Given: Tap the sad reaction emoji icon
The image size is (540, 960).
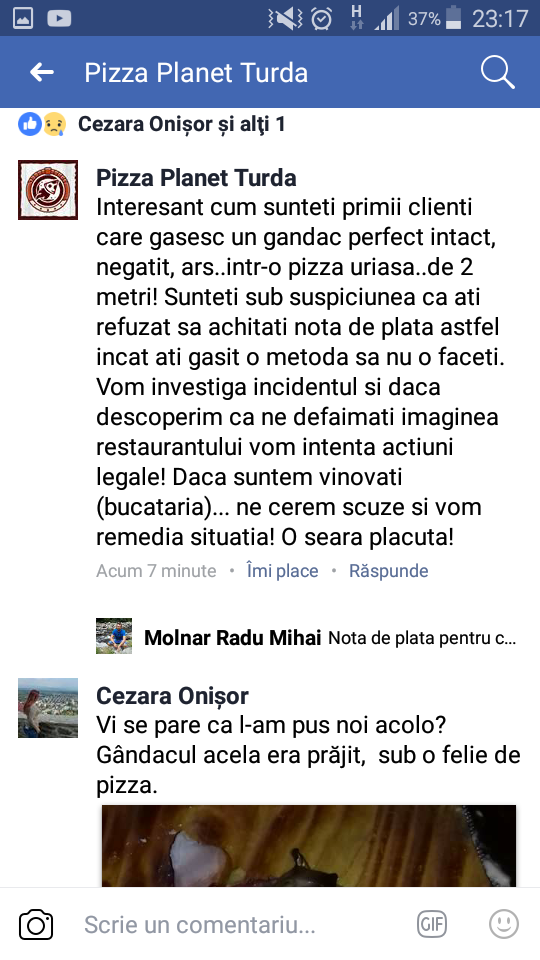Looking at the screenshot, I should (54, 124).
